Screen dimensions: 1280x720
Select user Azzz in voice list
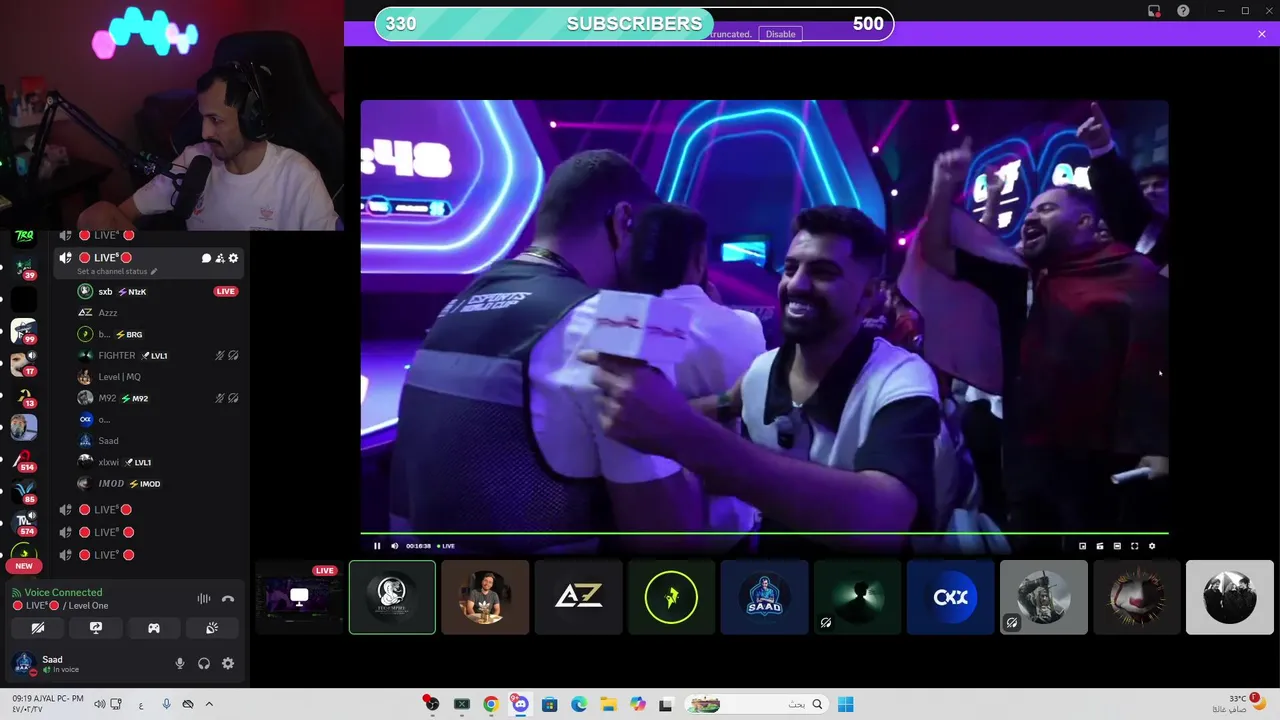click(x=159, y=313)
